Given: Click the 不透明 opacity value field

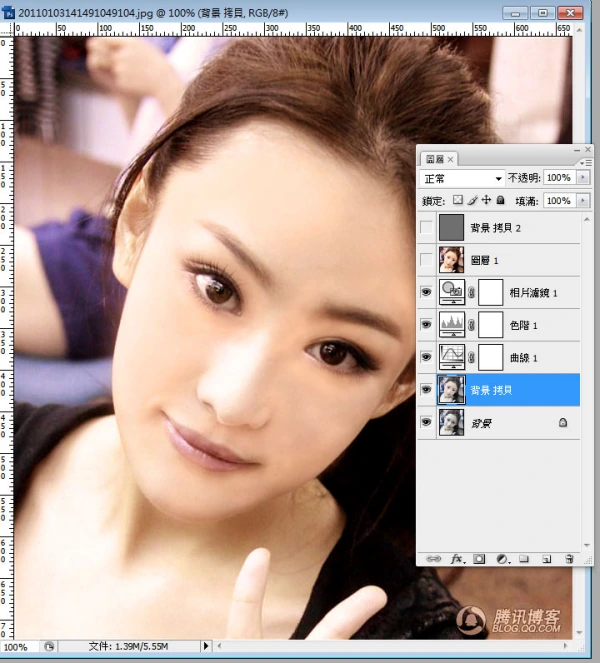Looking at the screenshot, I should tap(560, 178).
